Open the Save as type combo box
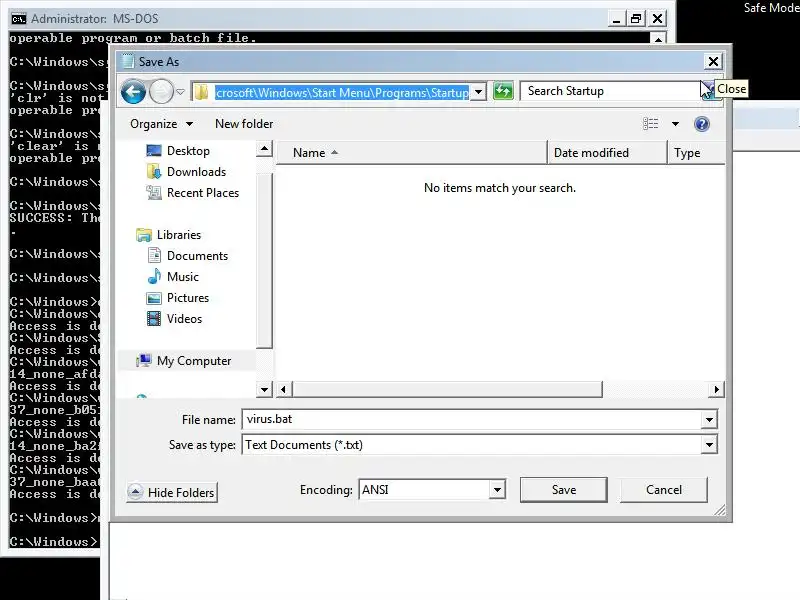 480,445
